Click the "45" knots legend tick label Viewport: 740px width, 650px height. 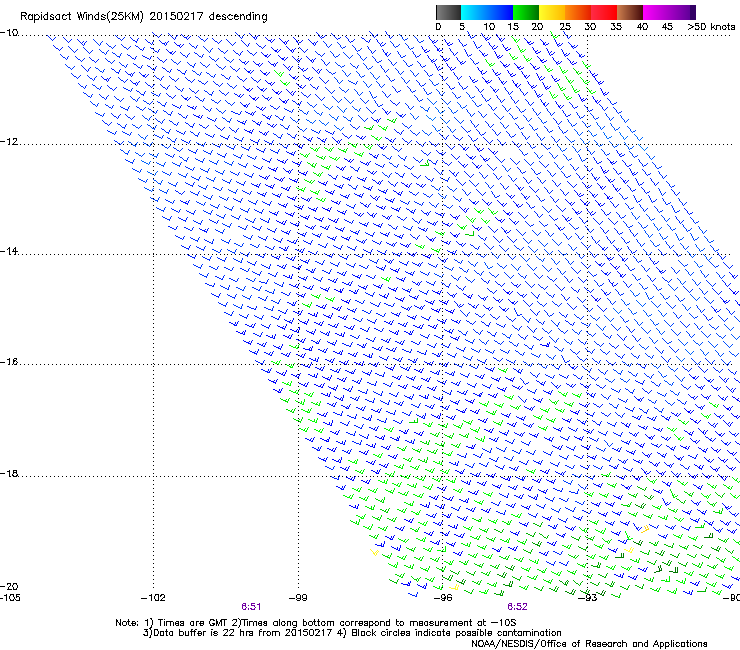click(667, 27)
